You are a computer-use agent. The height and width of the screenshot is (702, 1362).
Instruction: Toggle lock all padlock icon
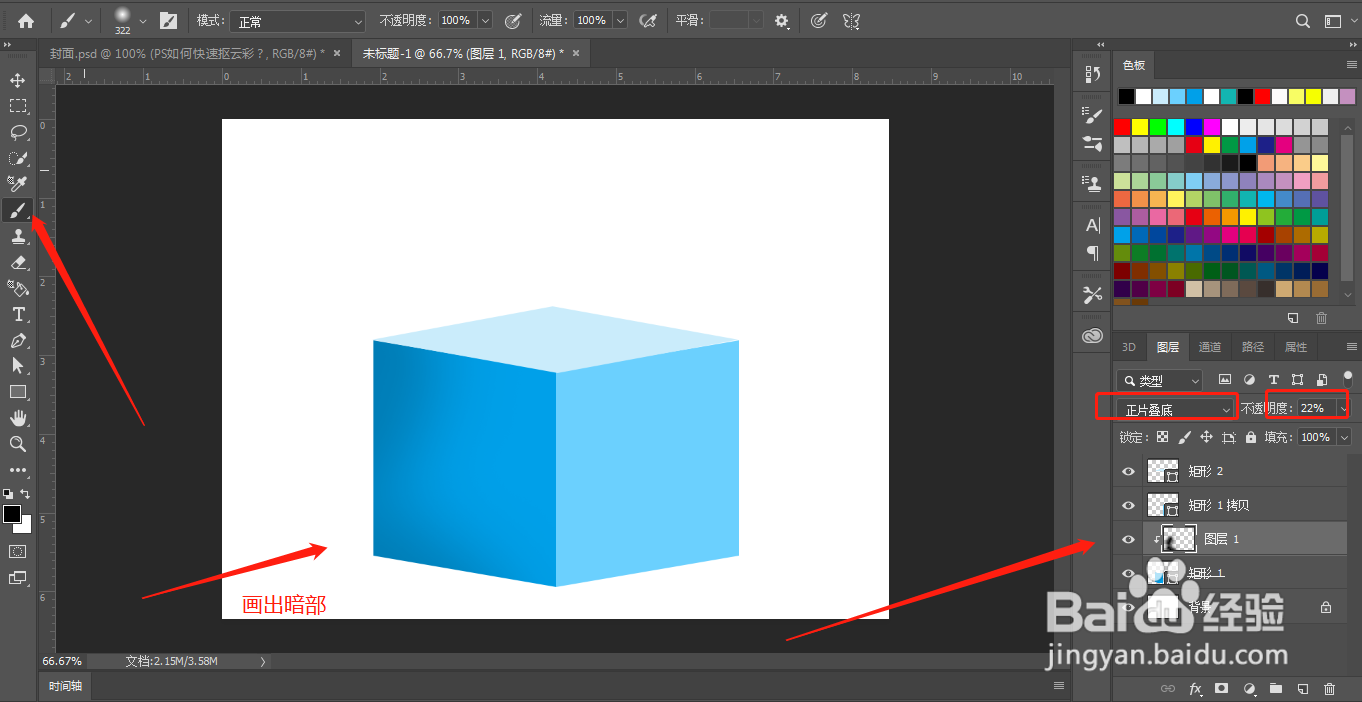point(1251,437)
